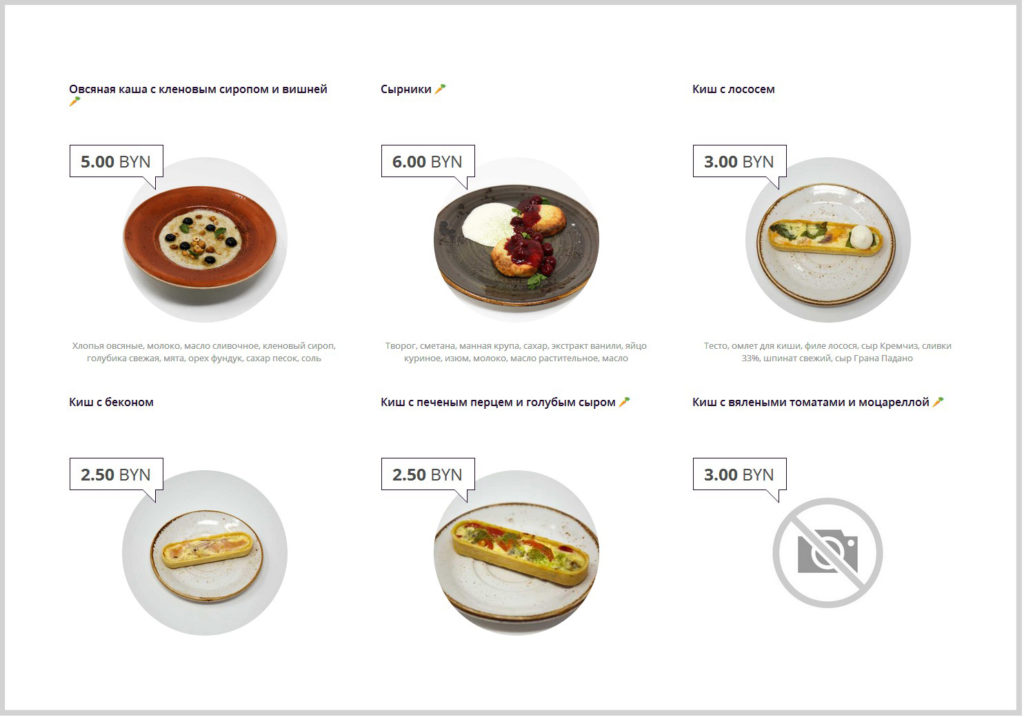Click the 5.00 BYN price tag
Viewport: 1024px width, 717px height.
point(115,161)
